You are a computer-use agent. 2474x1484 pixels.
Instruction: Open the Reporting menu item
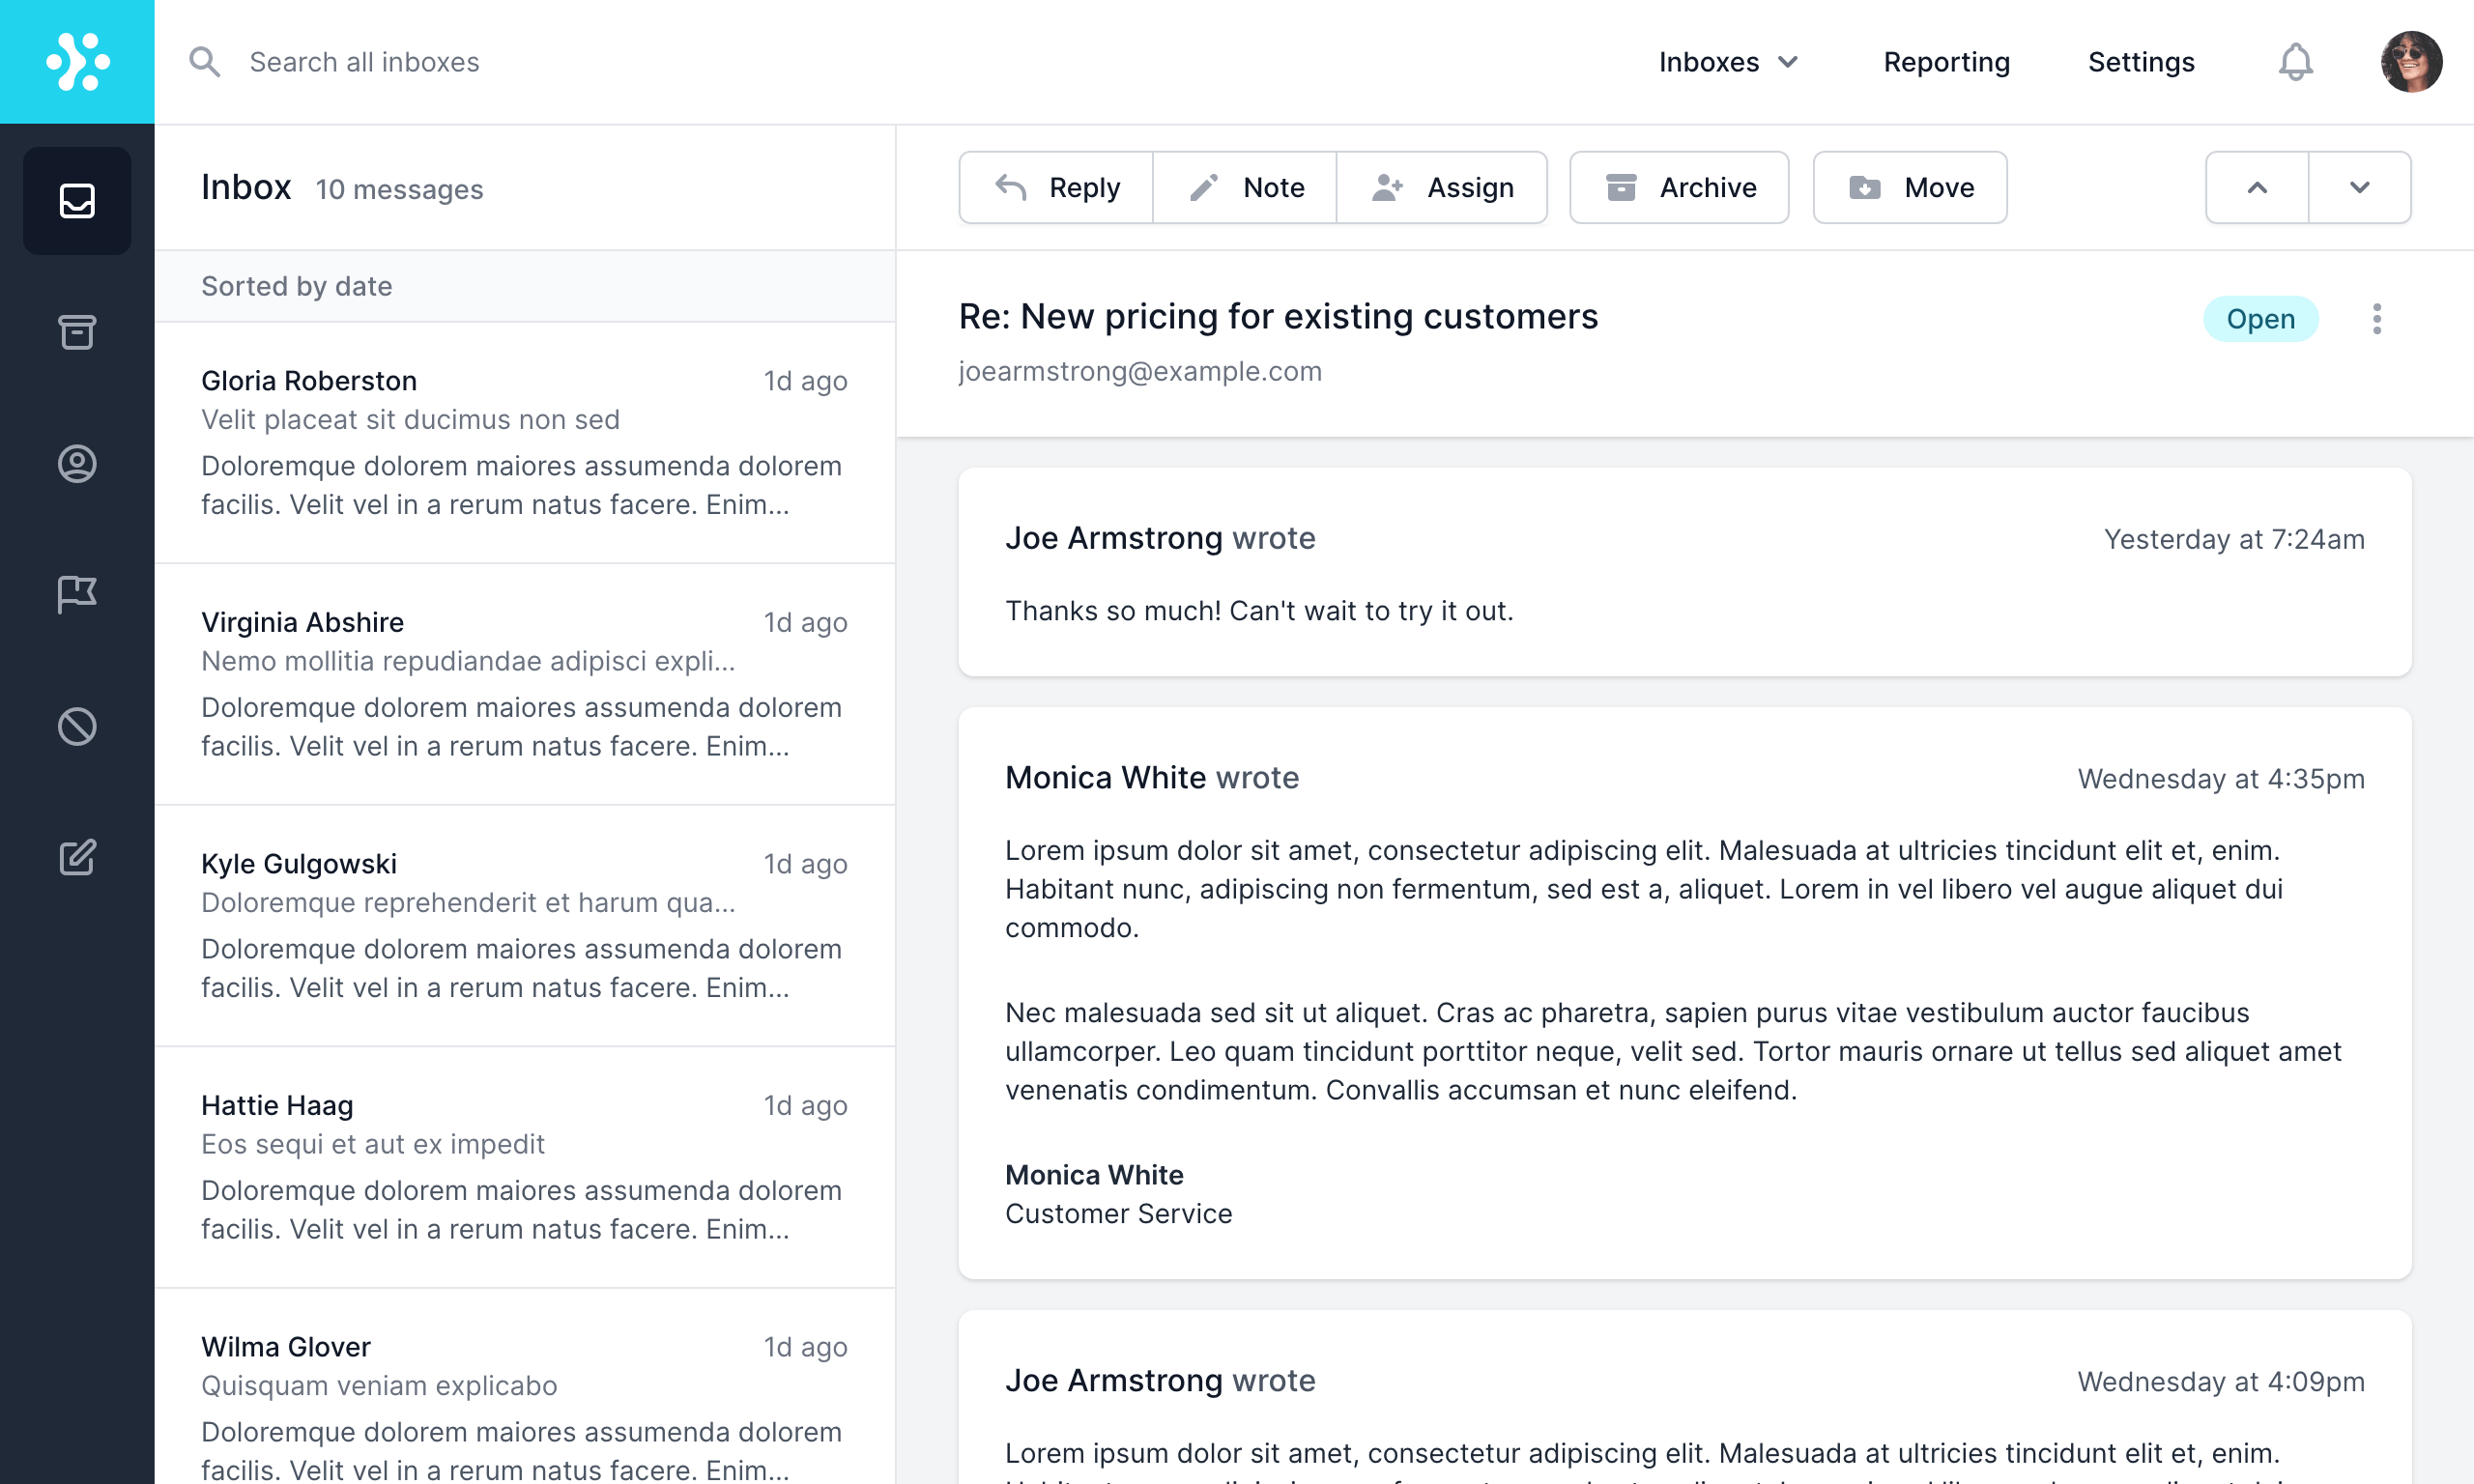1946,62
